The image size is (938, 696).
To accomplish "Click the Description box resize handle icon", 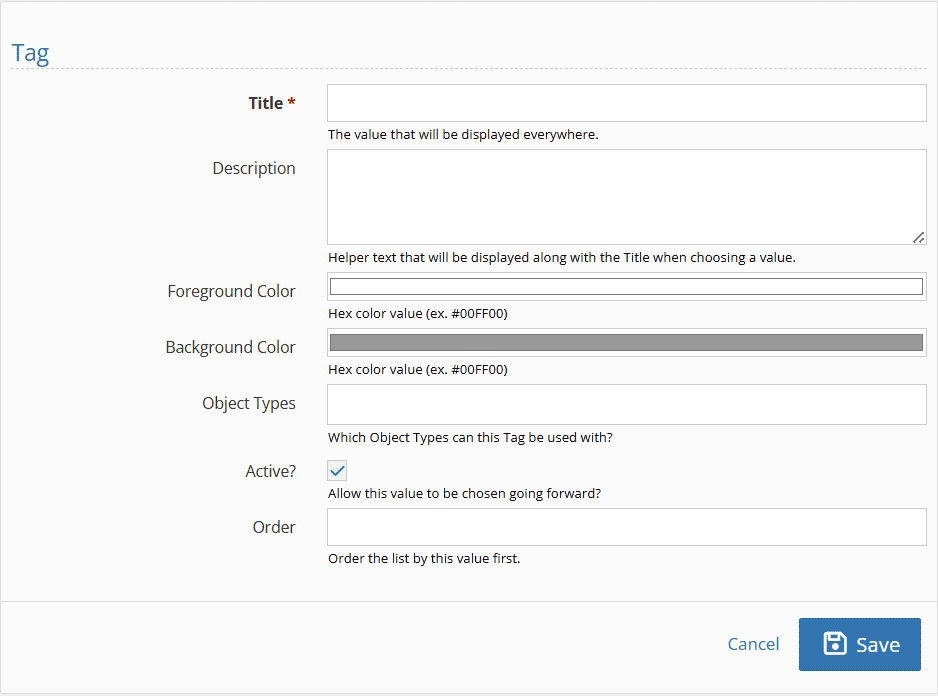I will click(919, 238).
